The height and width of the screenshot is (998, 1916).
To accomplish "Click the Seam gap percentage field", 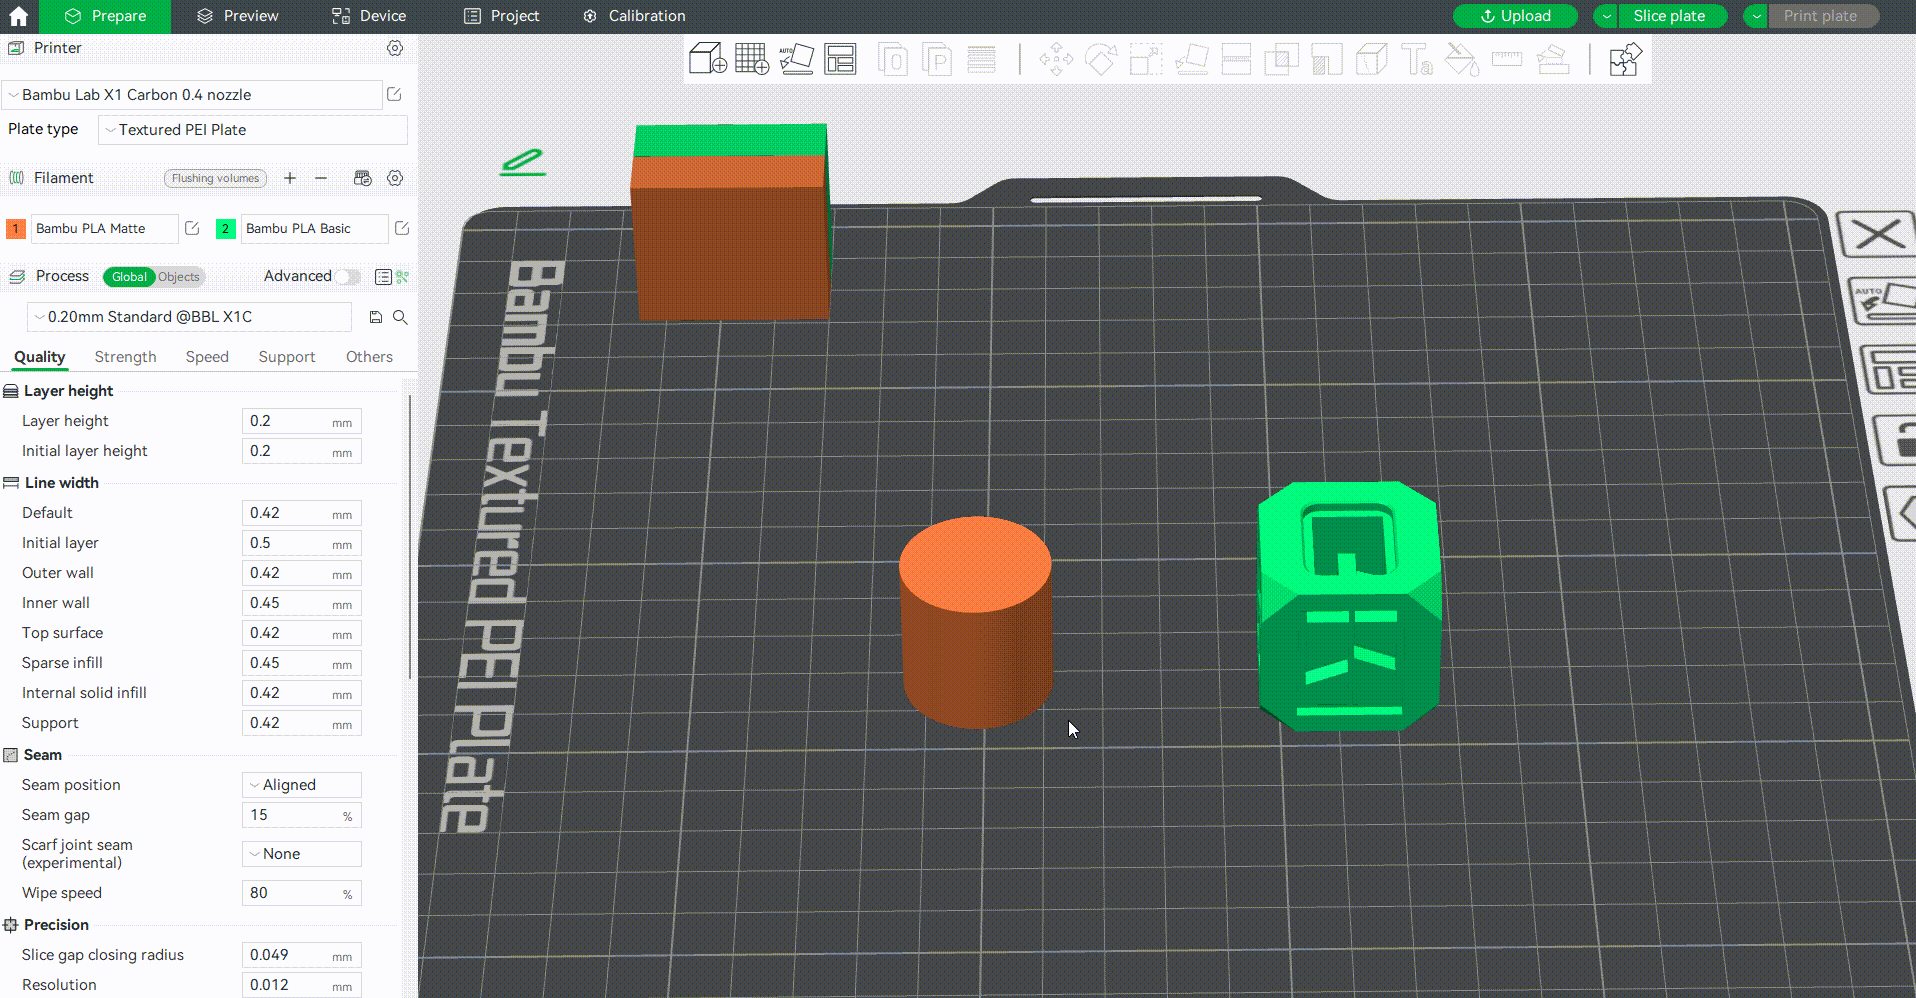I will pyautogui.click(x=302, y=815).
